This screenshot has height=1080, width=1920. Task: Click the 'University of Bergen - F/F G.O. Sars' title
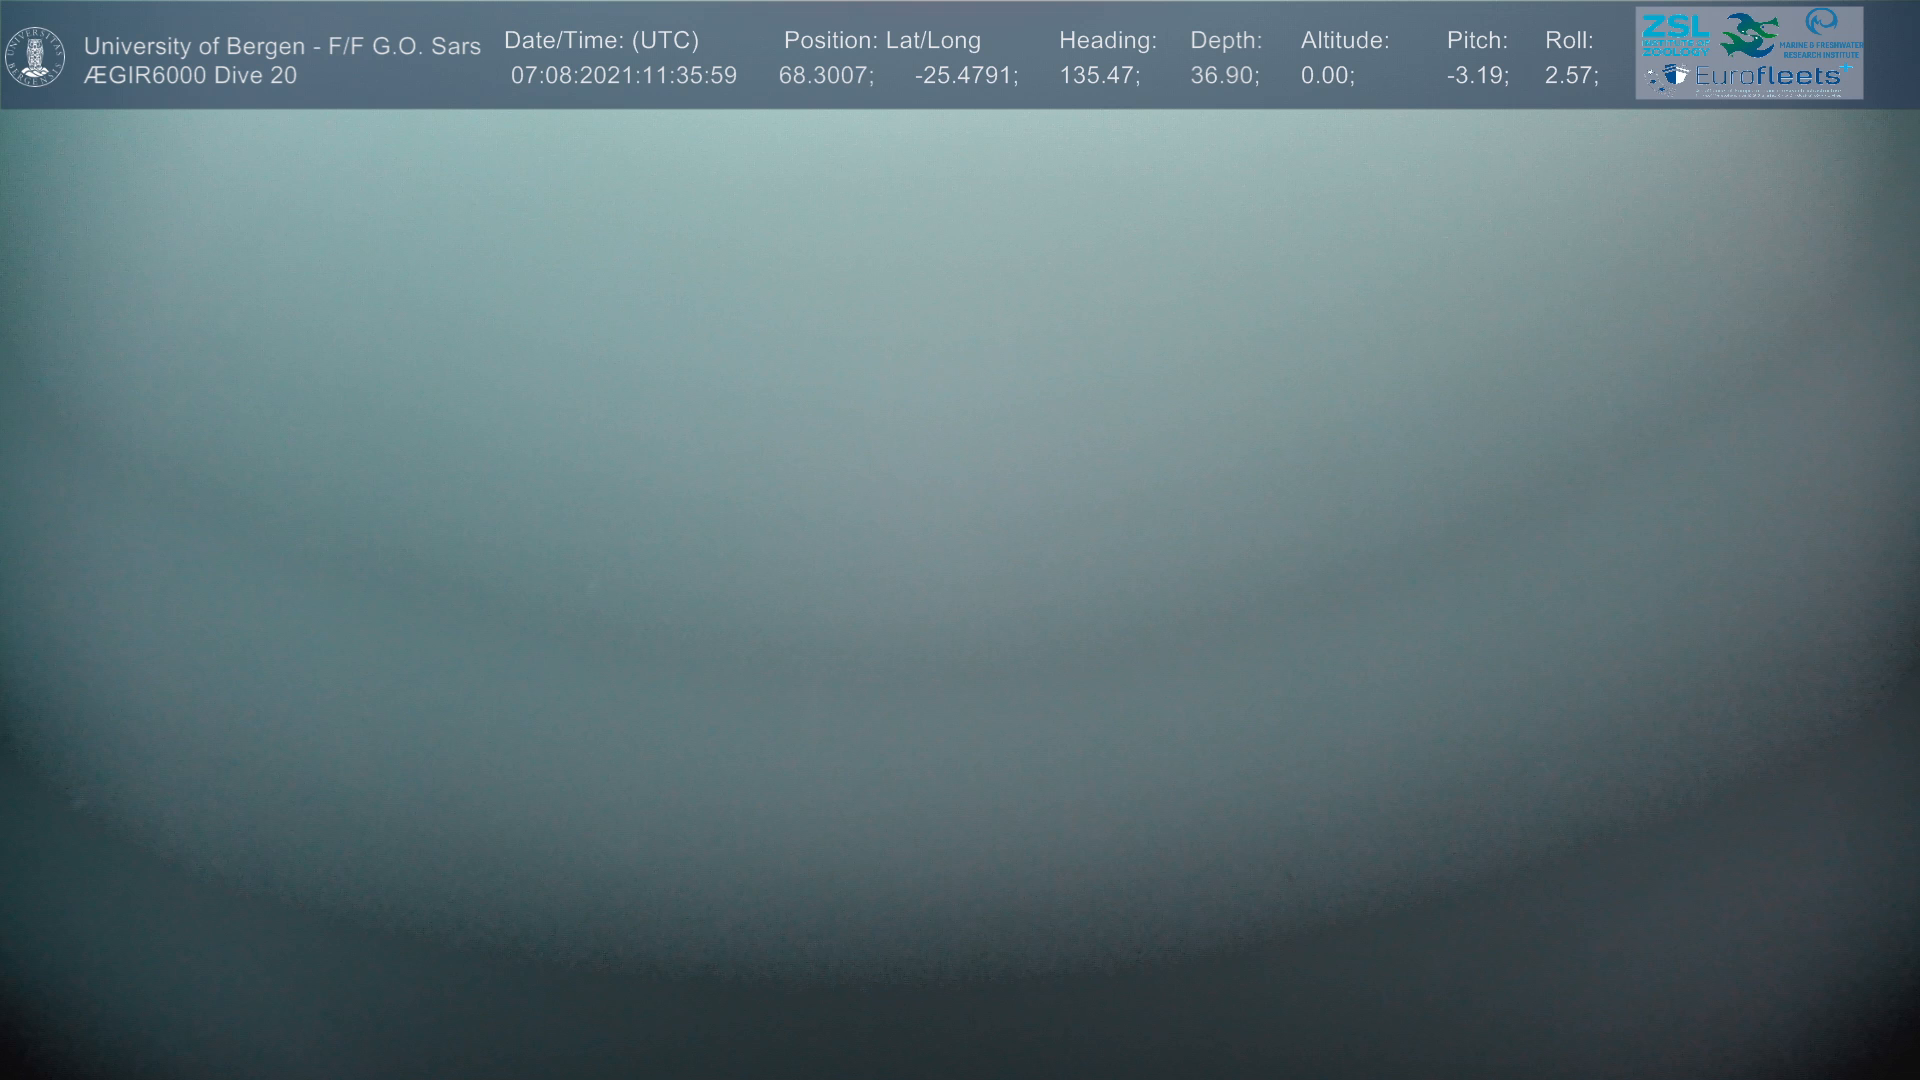pos(282,46)
